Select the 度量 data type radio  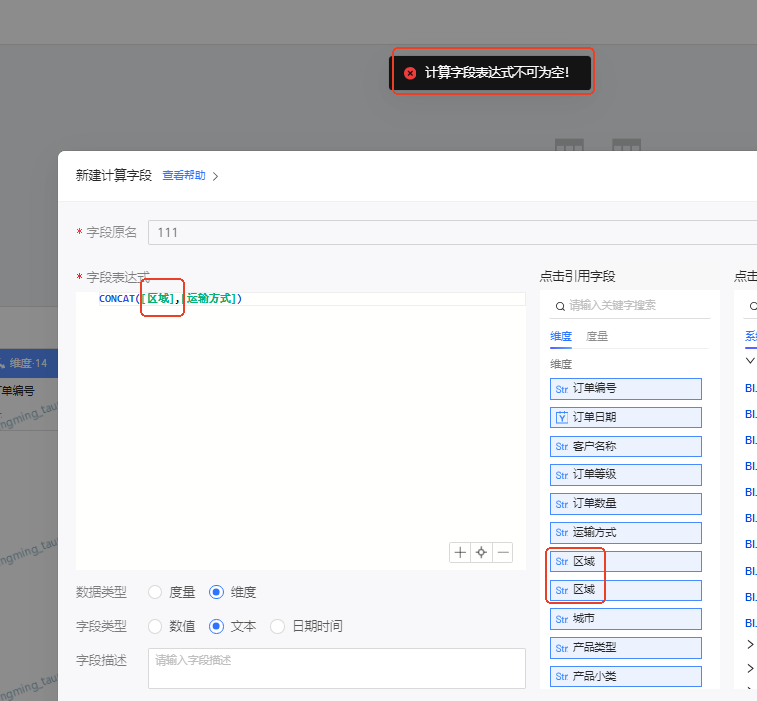click(x=155, y=592)
